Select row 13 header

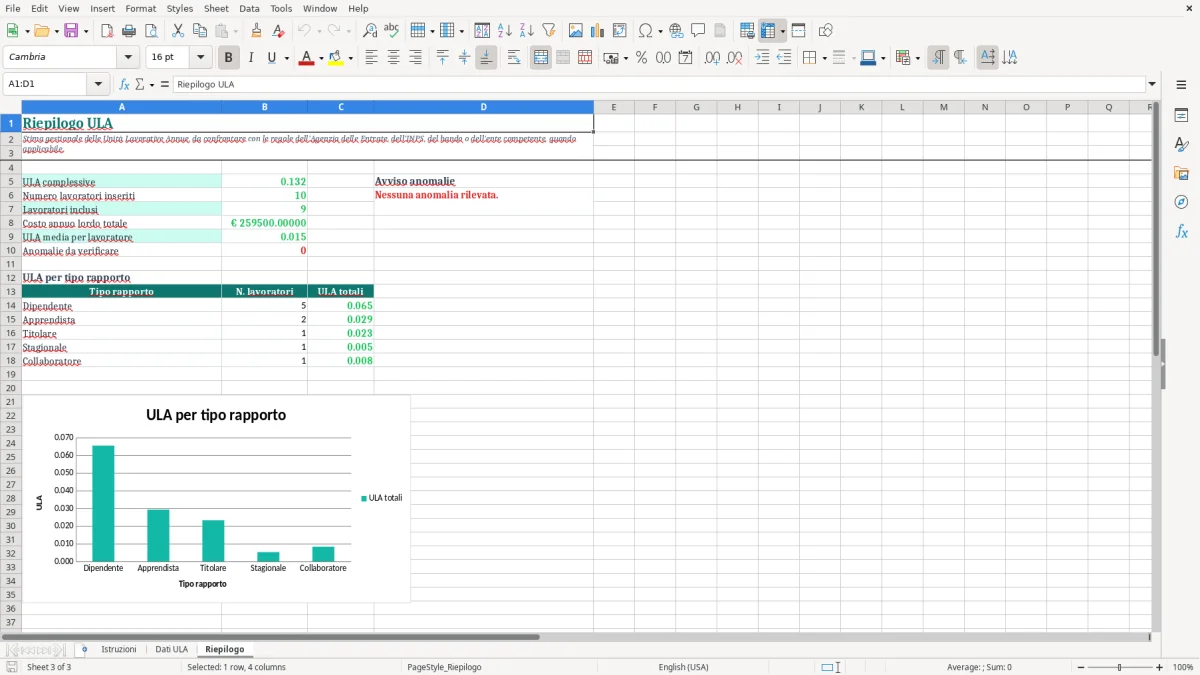11,291
